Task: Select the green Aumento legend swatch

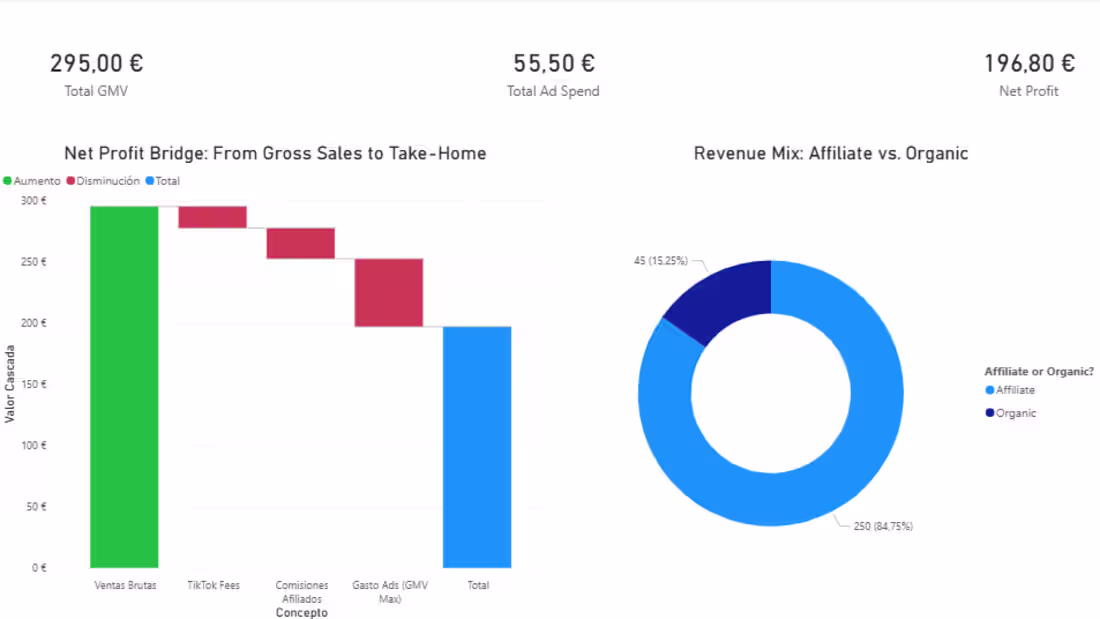Action: coord(7,180)
